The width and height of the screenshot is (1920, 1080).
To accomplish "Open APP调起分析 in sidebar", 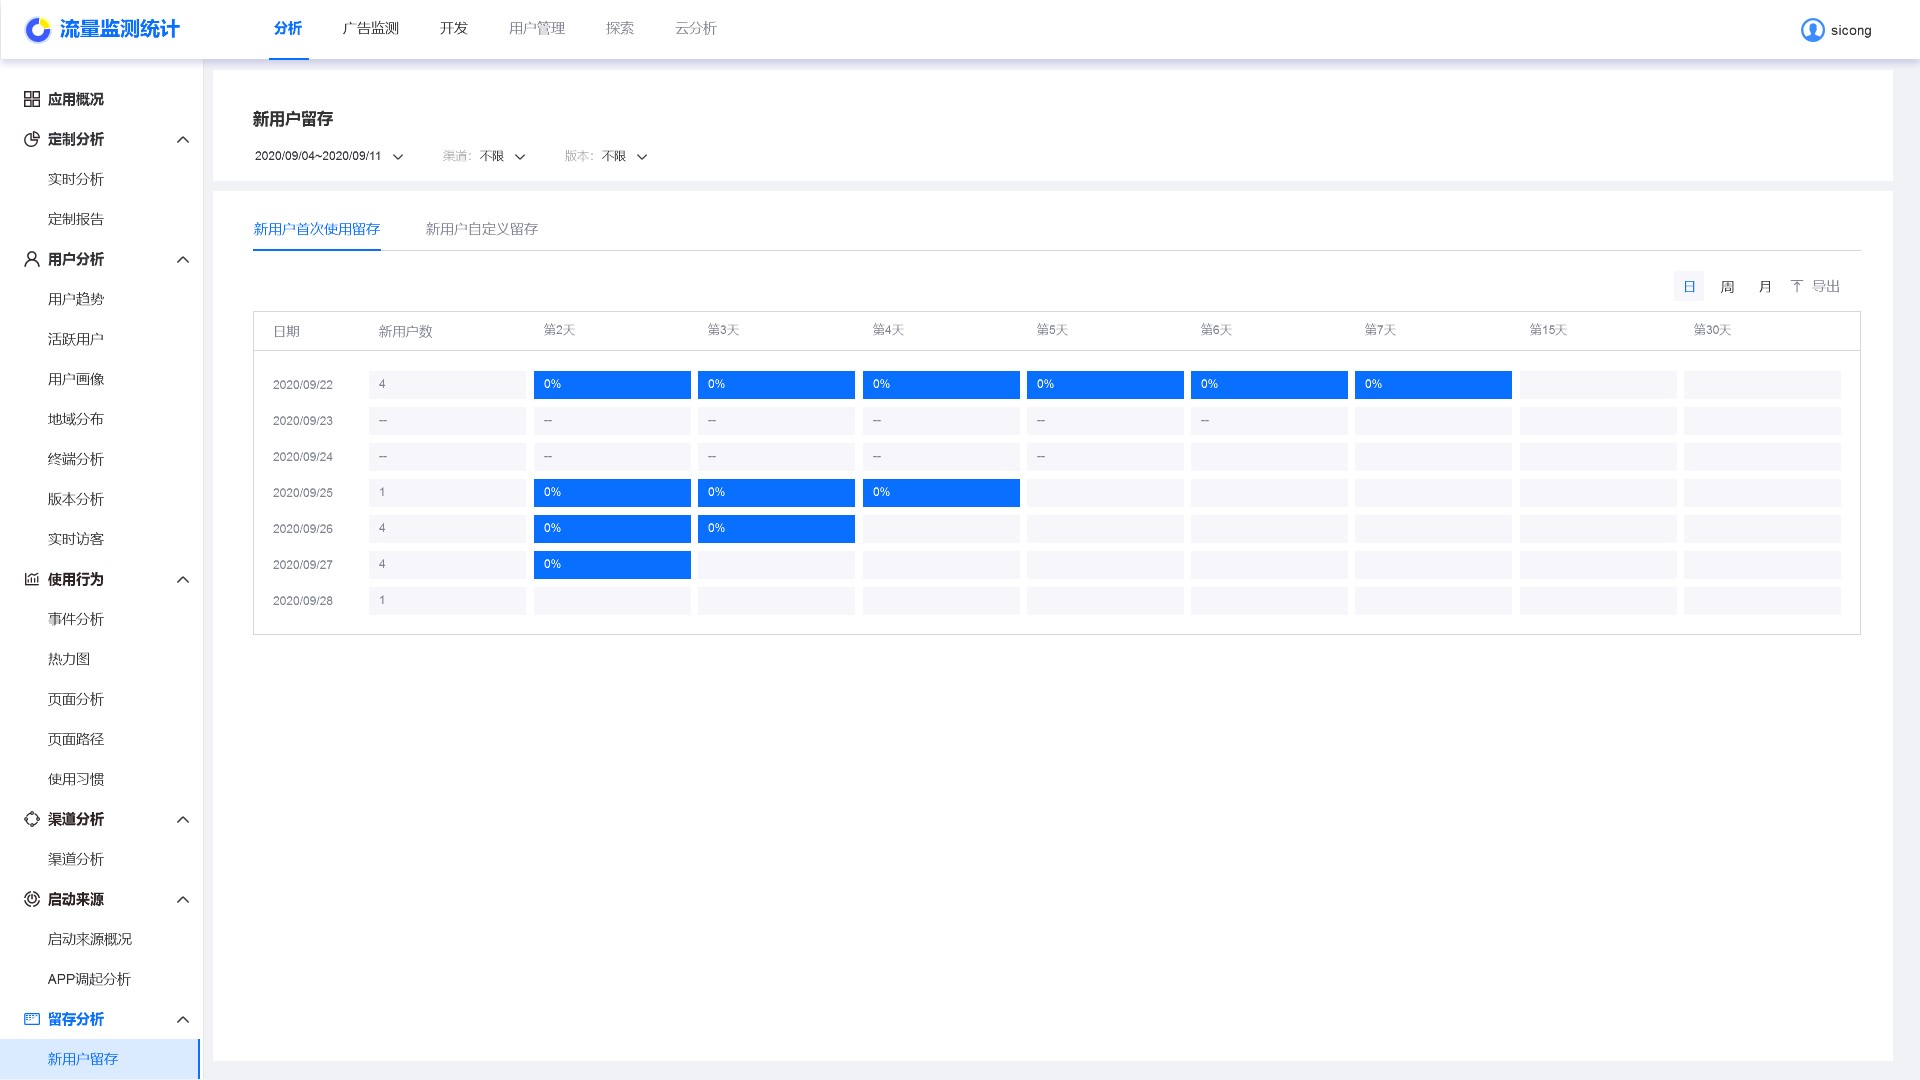I will (89, 979).
